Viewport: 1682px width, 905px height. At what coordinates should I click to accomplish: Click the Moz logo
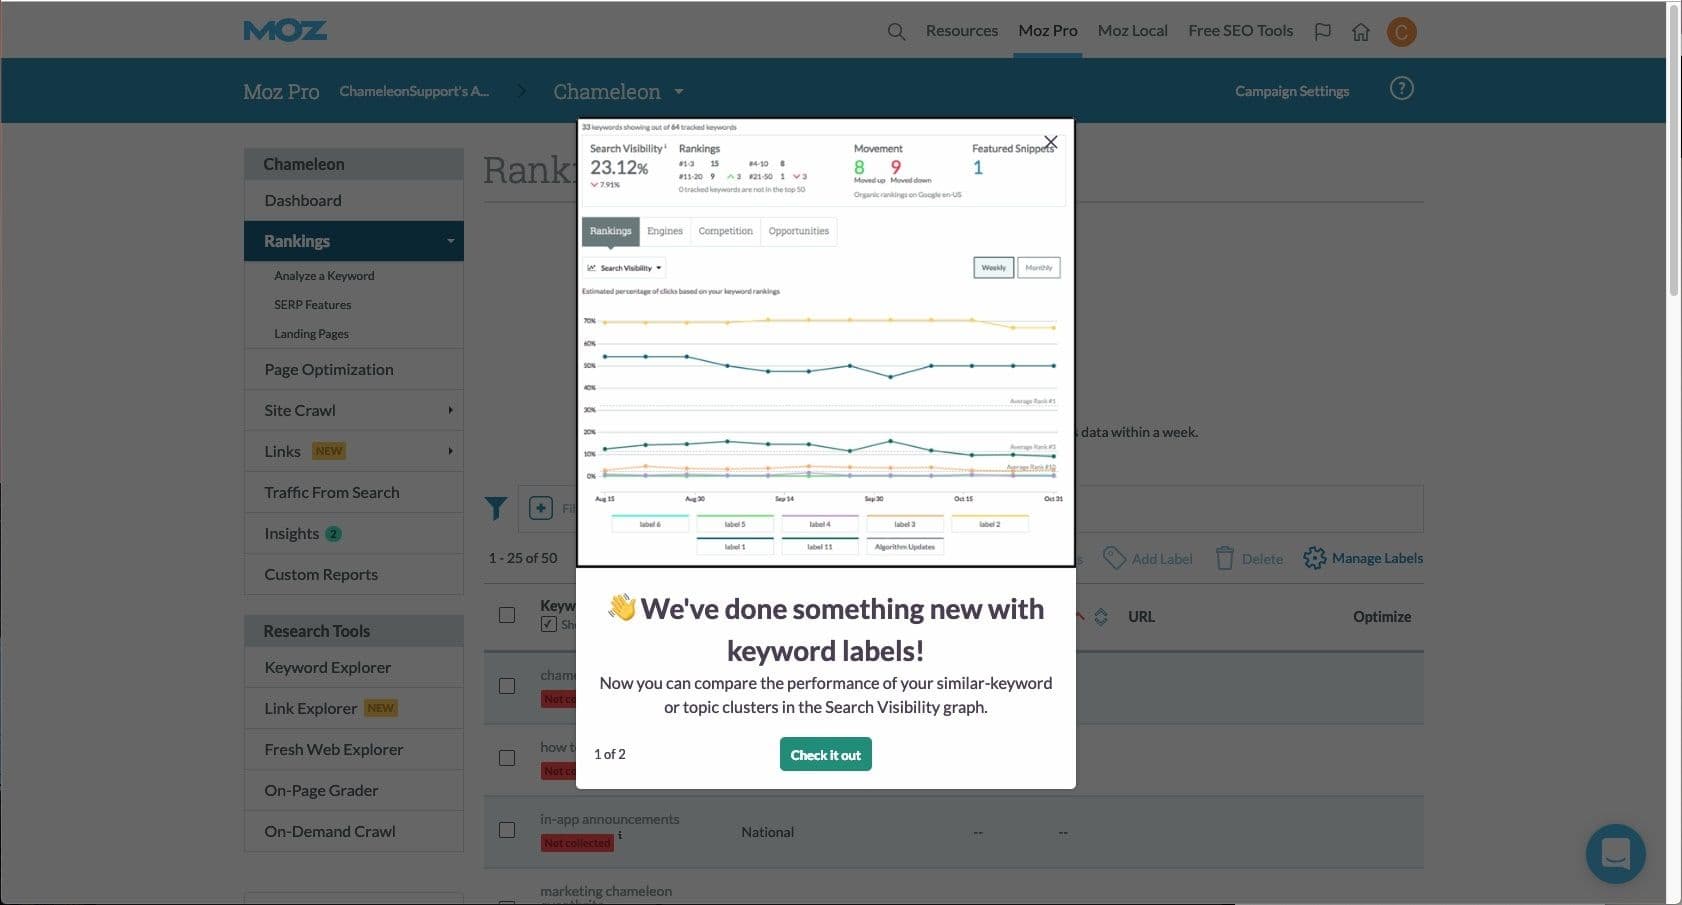click(x=285, y=31)
